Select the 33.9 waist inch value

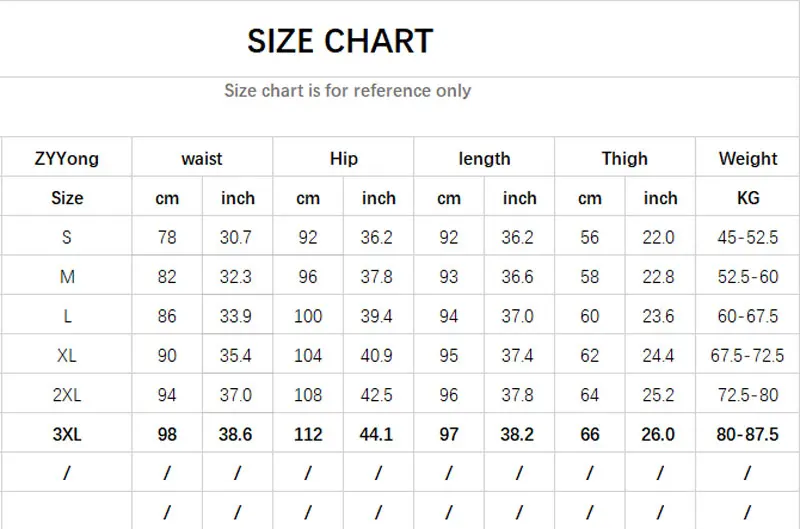coord(237,316)
